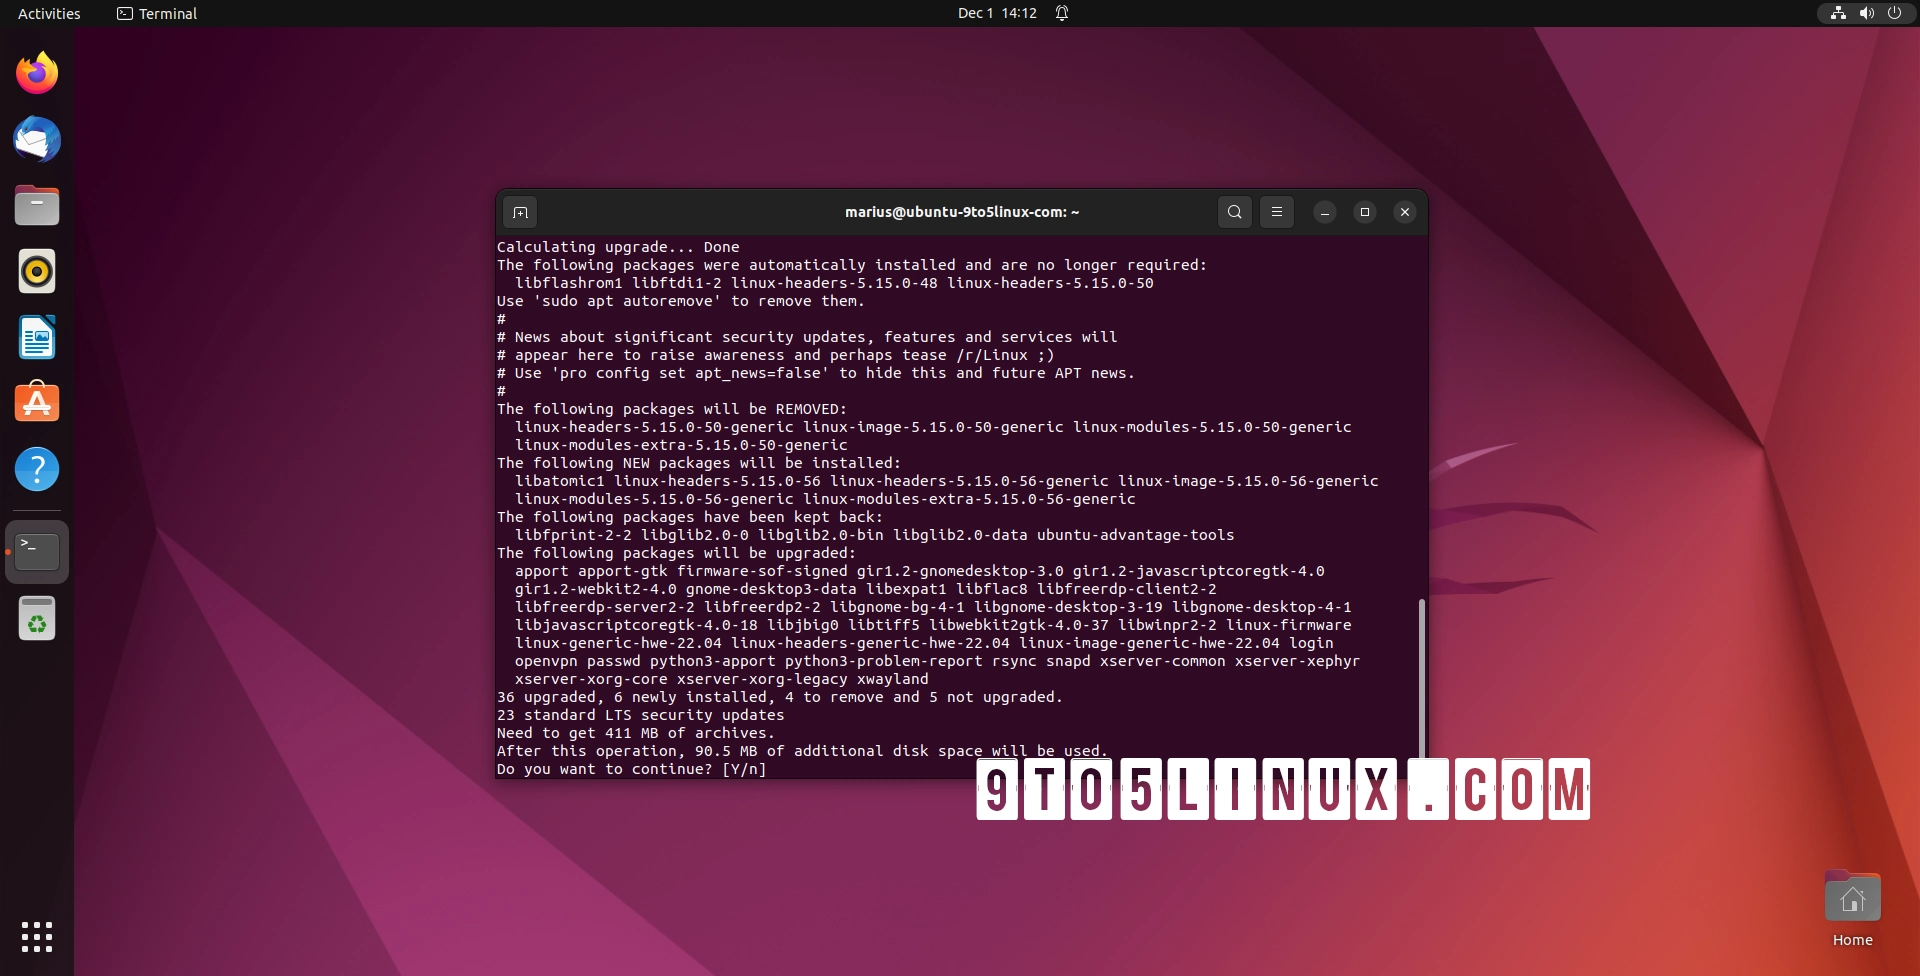This screenshot has height=976, width=1920.
Task: Open terminal search
Action: [1234, 212]
